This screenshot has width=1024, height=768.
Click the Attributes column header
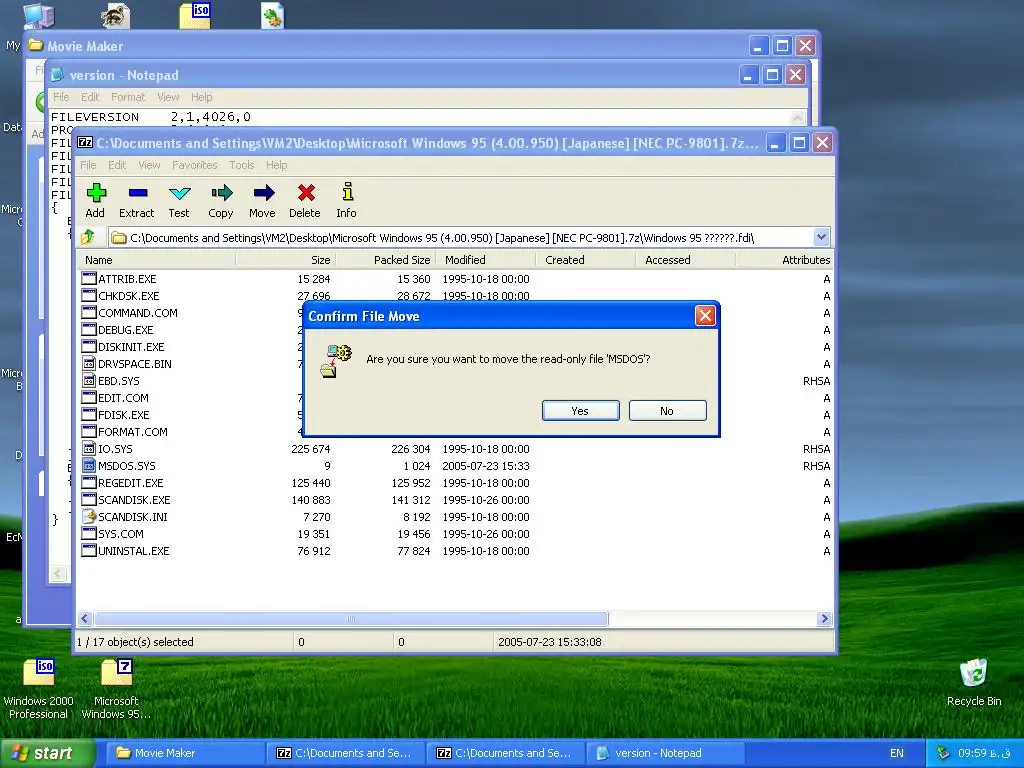coord(785,260)
